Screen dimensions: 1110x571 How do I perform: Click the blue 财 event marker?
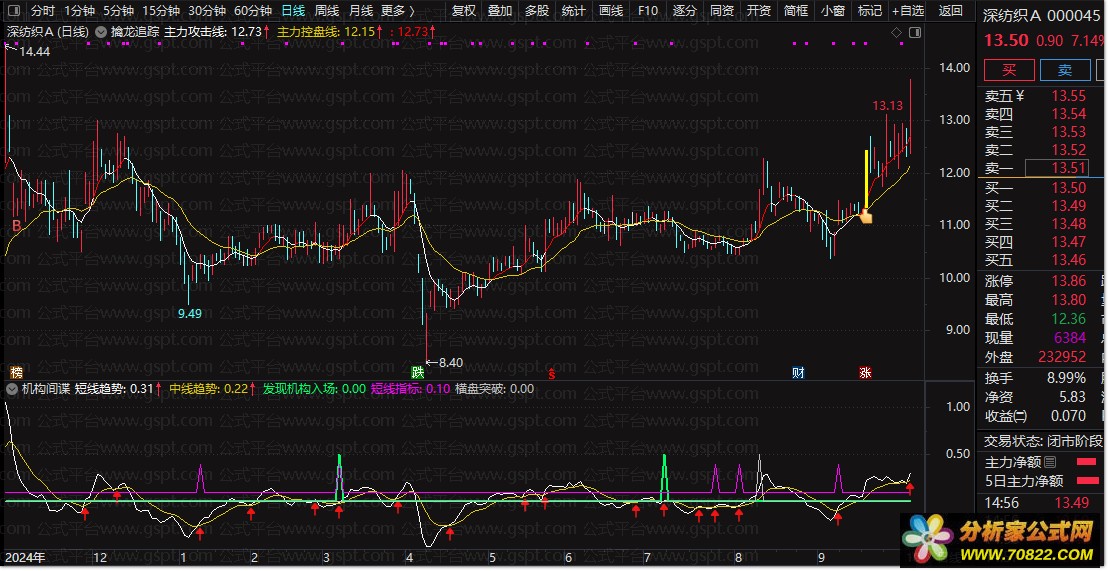click(x=798, y=372)
